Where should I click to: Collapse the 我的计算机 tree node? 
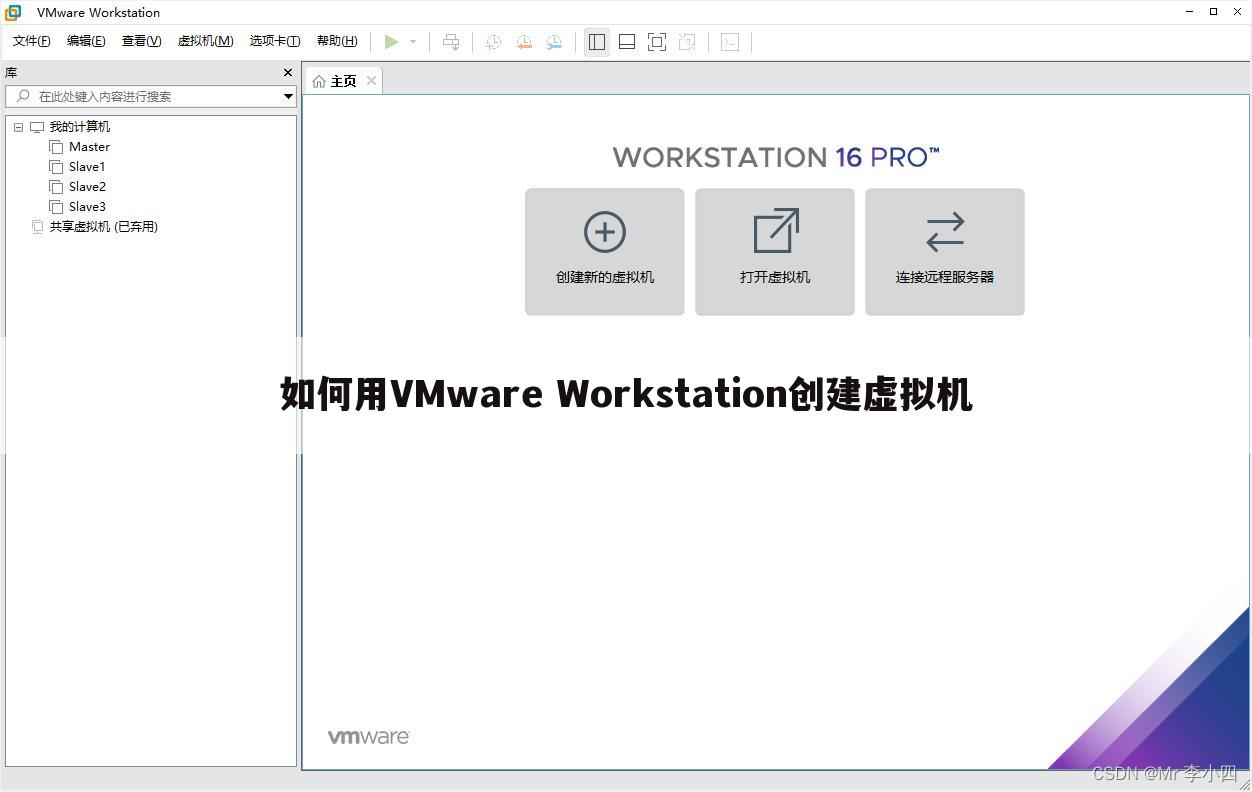point(17,126)
